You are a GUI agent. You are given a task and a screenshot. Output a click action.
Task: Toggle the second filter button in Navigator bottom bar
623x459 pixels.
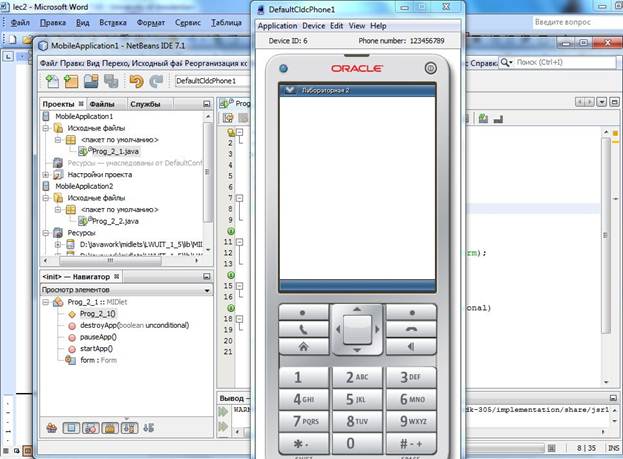pos(71,428)
